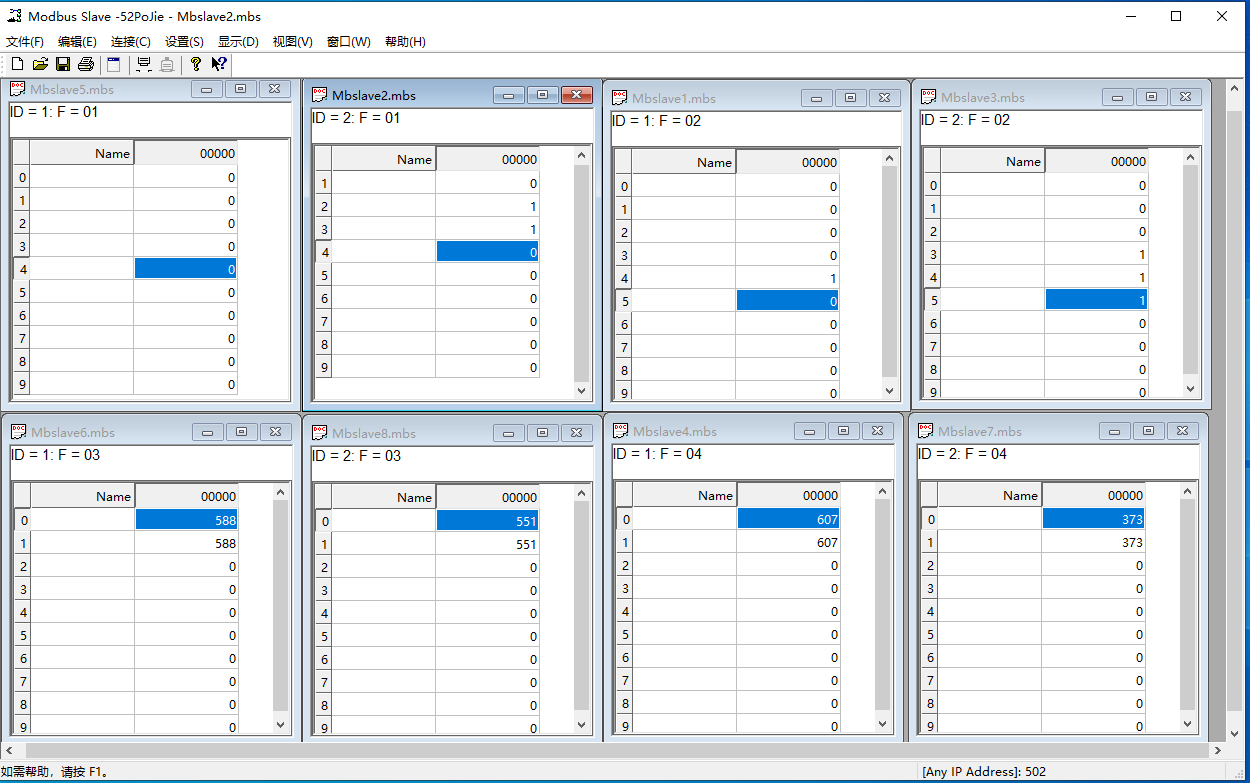Open slave definition window icon in toolbar
This screenshot has width=1250, height=783.
pyautogui.click(x=113, y=65)
